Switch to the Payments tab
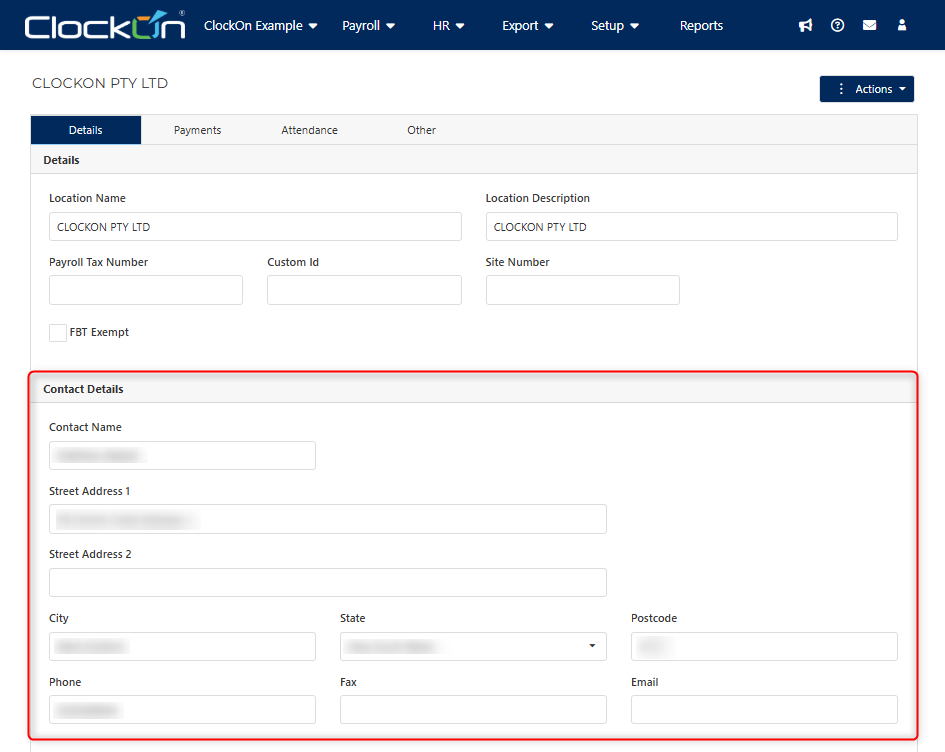This screenshot has width=945, height=752. tap(197, 130)
